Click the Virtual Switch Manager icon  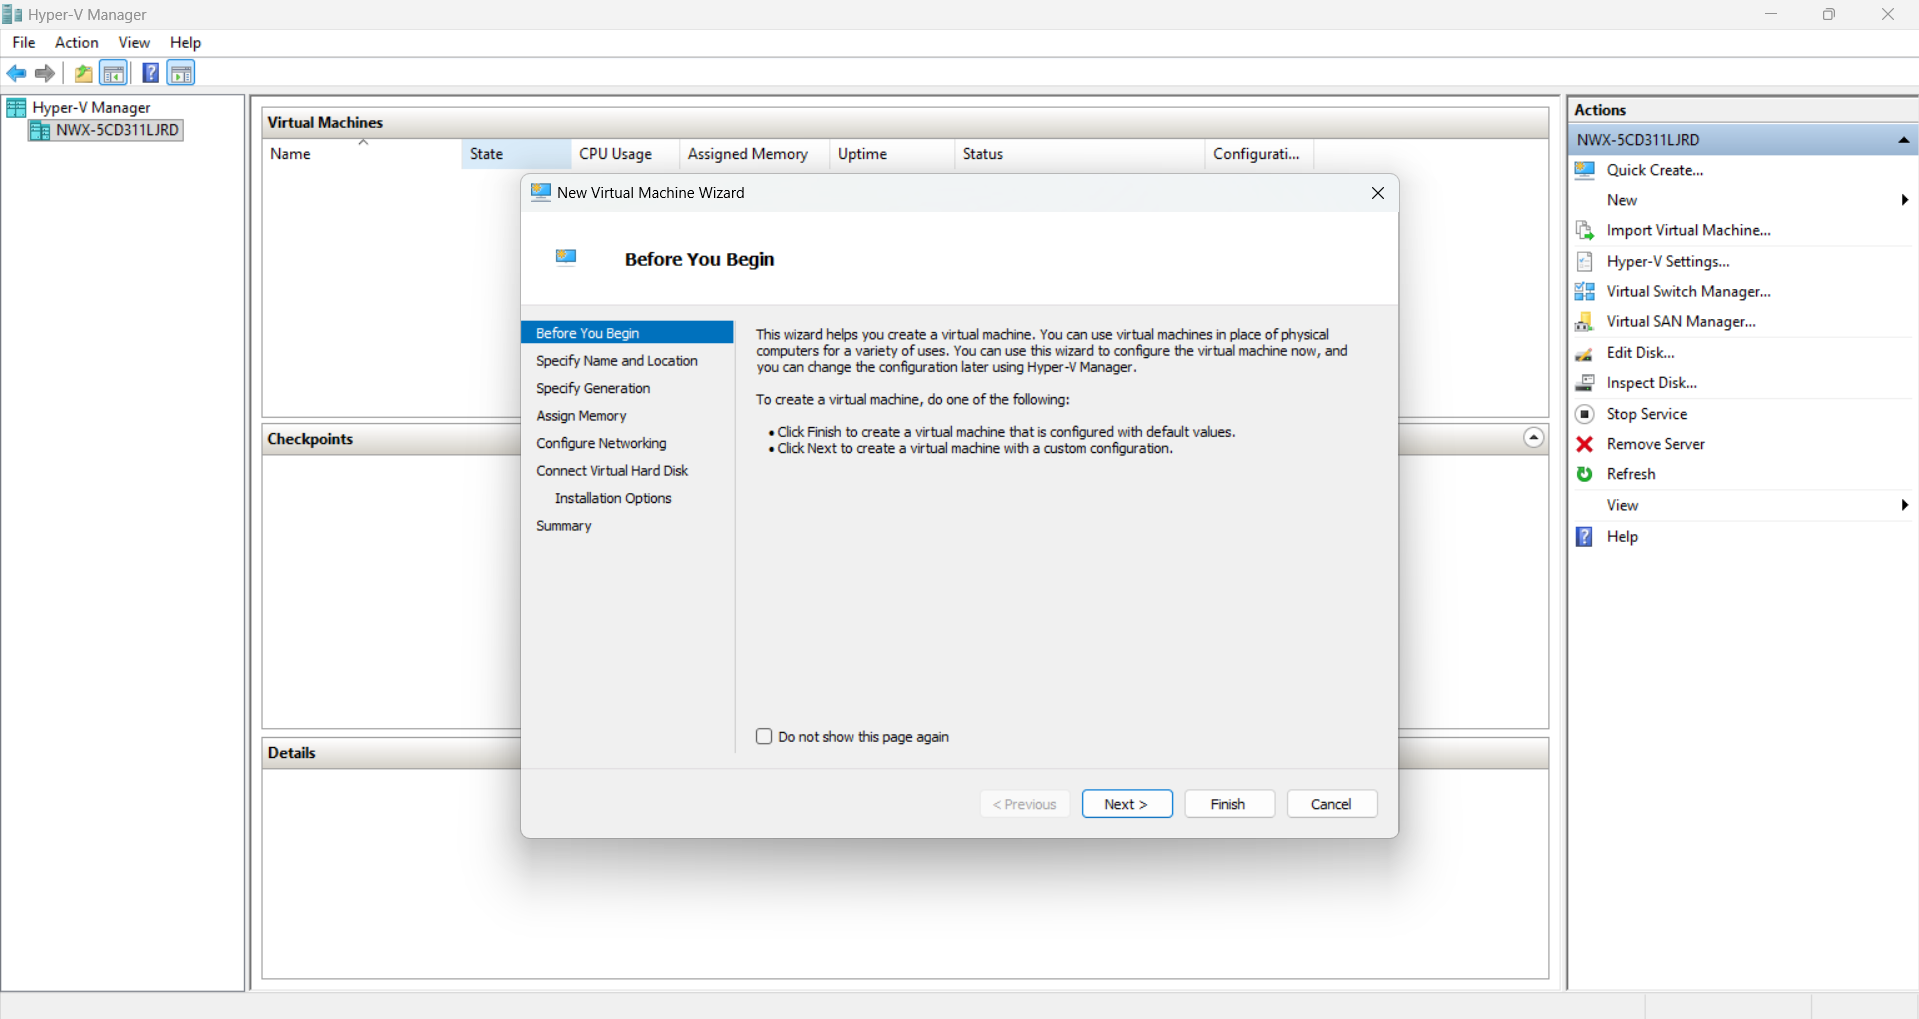[1584, 291]
